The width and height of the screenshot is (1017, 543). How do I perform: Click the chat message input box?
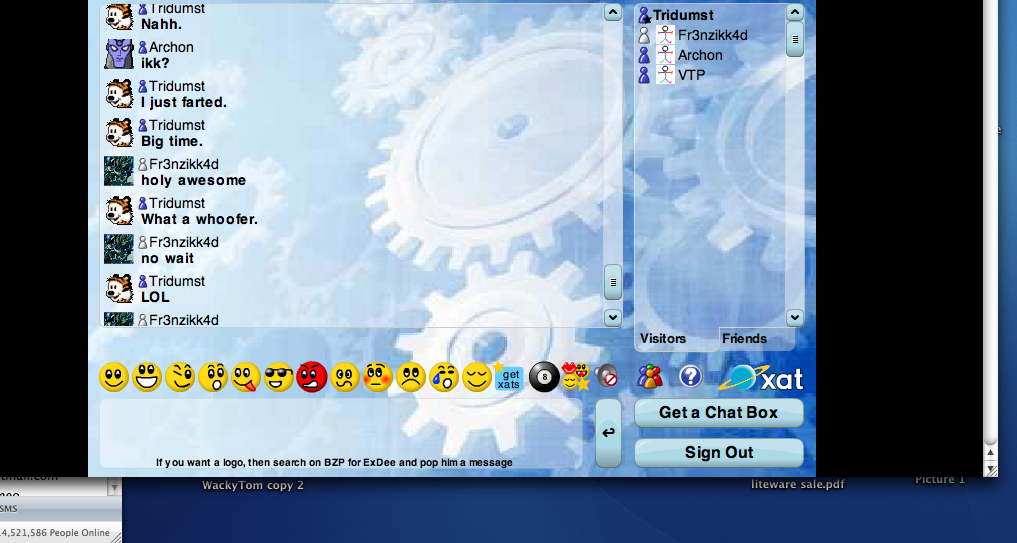(x=341, y=433)
